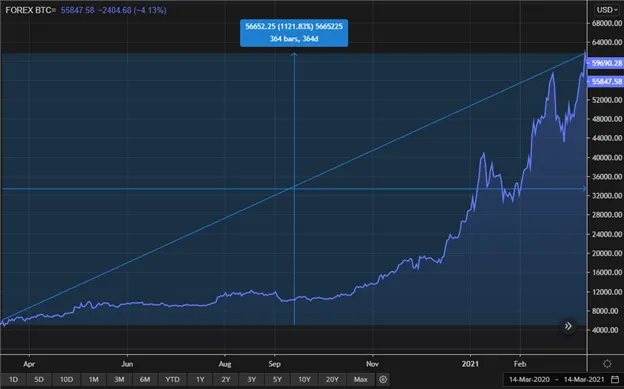Switch to the 2Y range

[226, 379]
